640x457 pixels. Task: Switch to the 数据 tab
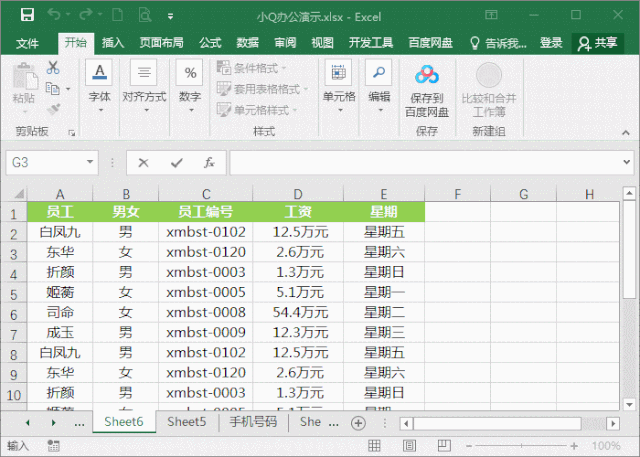click(248, 42)
